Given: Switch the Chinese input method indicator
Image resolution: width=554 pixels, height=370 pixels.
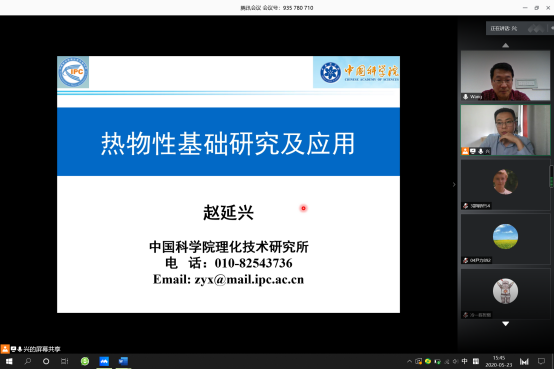Looking at the screenshot, I should (x=464, y=361).
